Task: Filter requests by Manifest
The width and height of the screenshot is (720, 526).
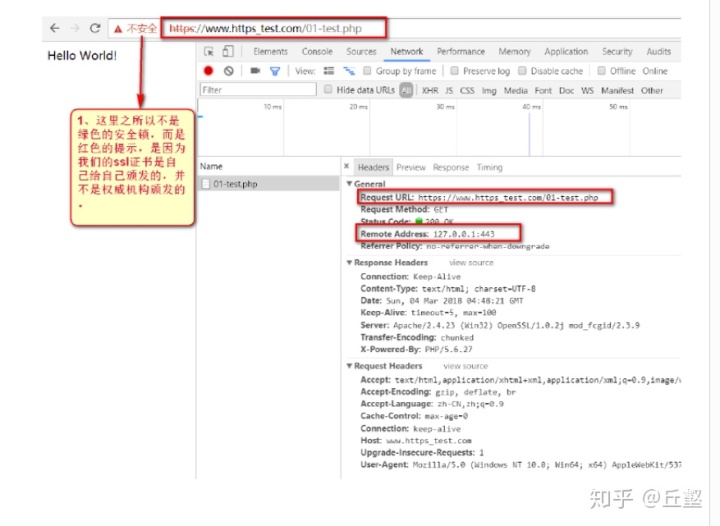Action: tap(617, 90)
